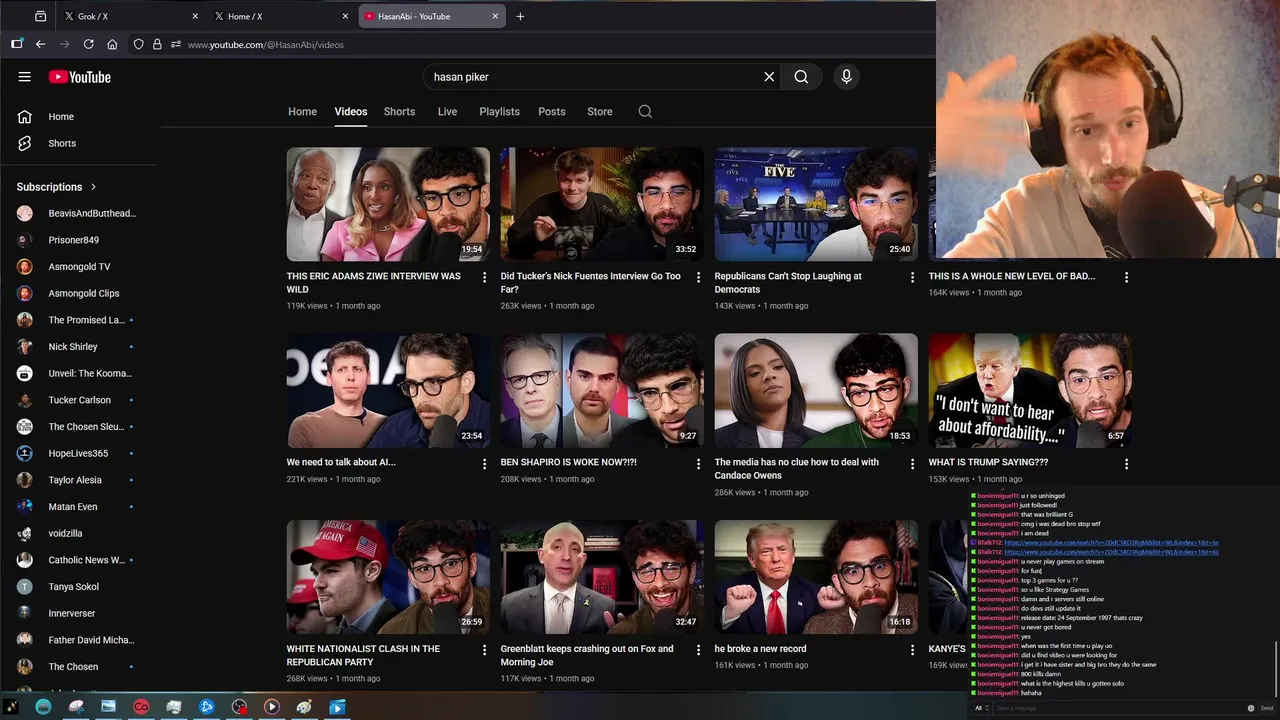1280x720 pixels.
Task: Open site permissions icon in address bar
Action: coord(176,44)
